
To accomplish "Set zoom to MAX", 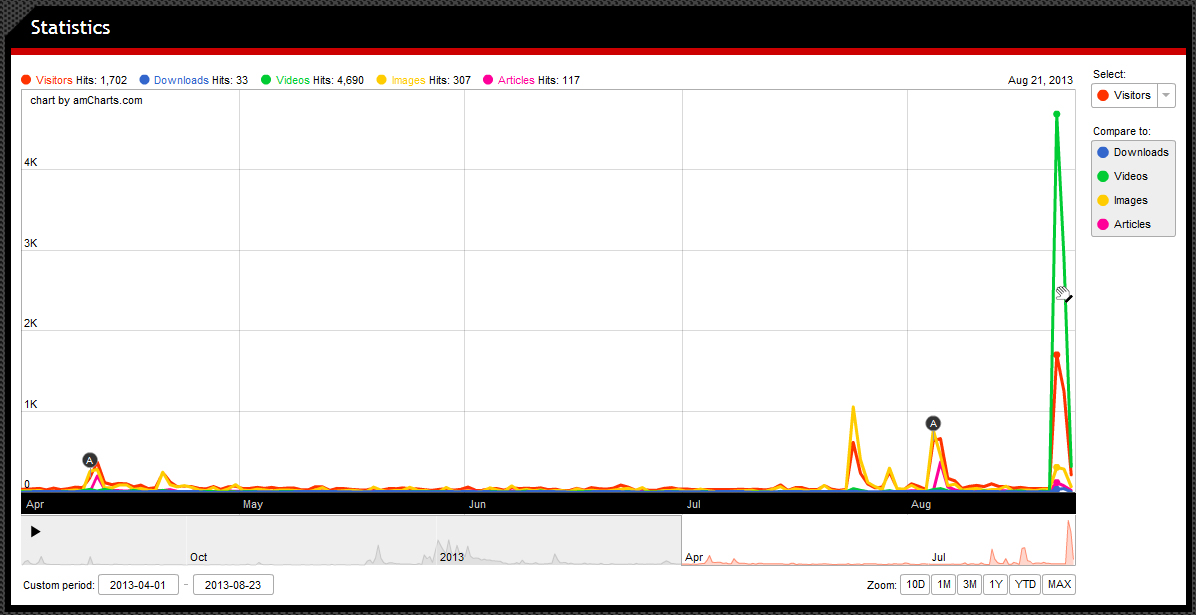I will (x=1059, y=585).
